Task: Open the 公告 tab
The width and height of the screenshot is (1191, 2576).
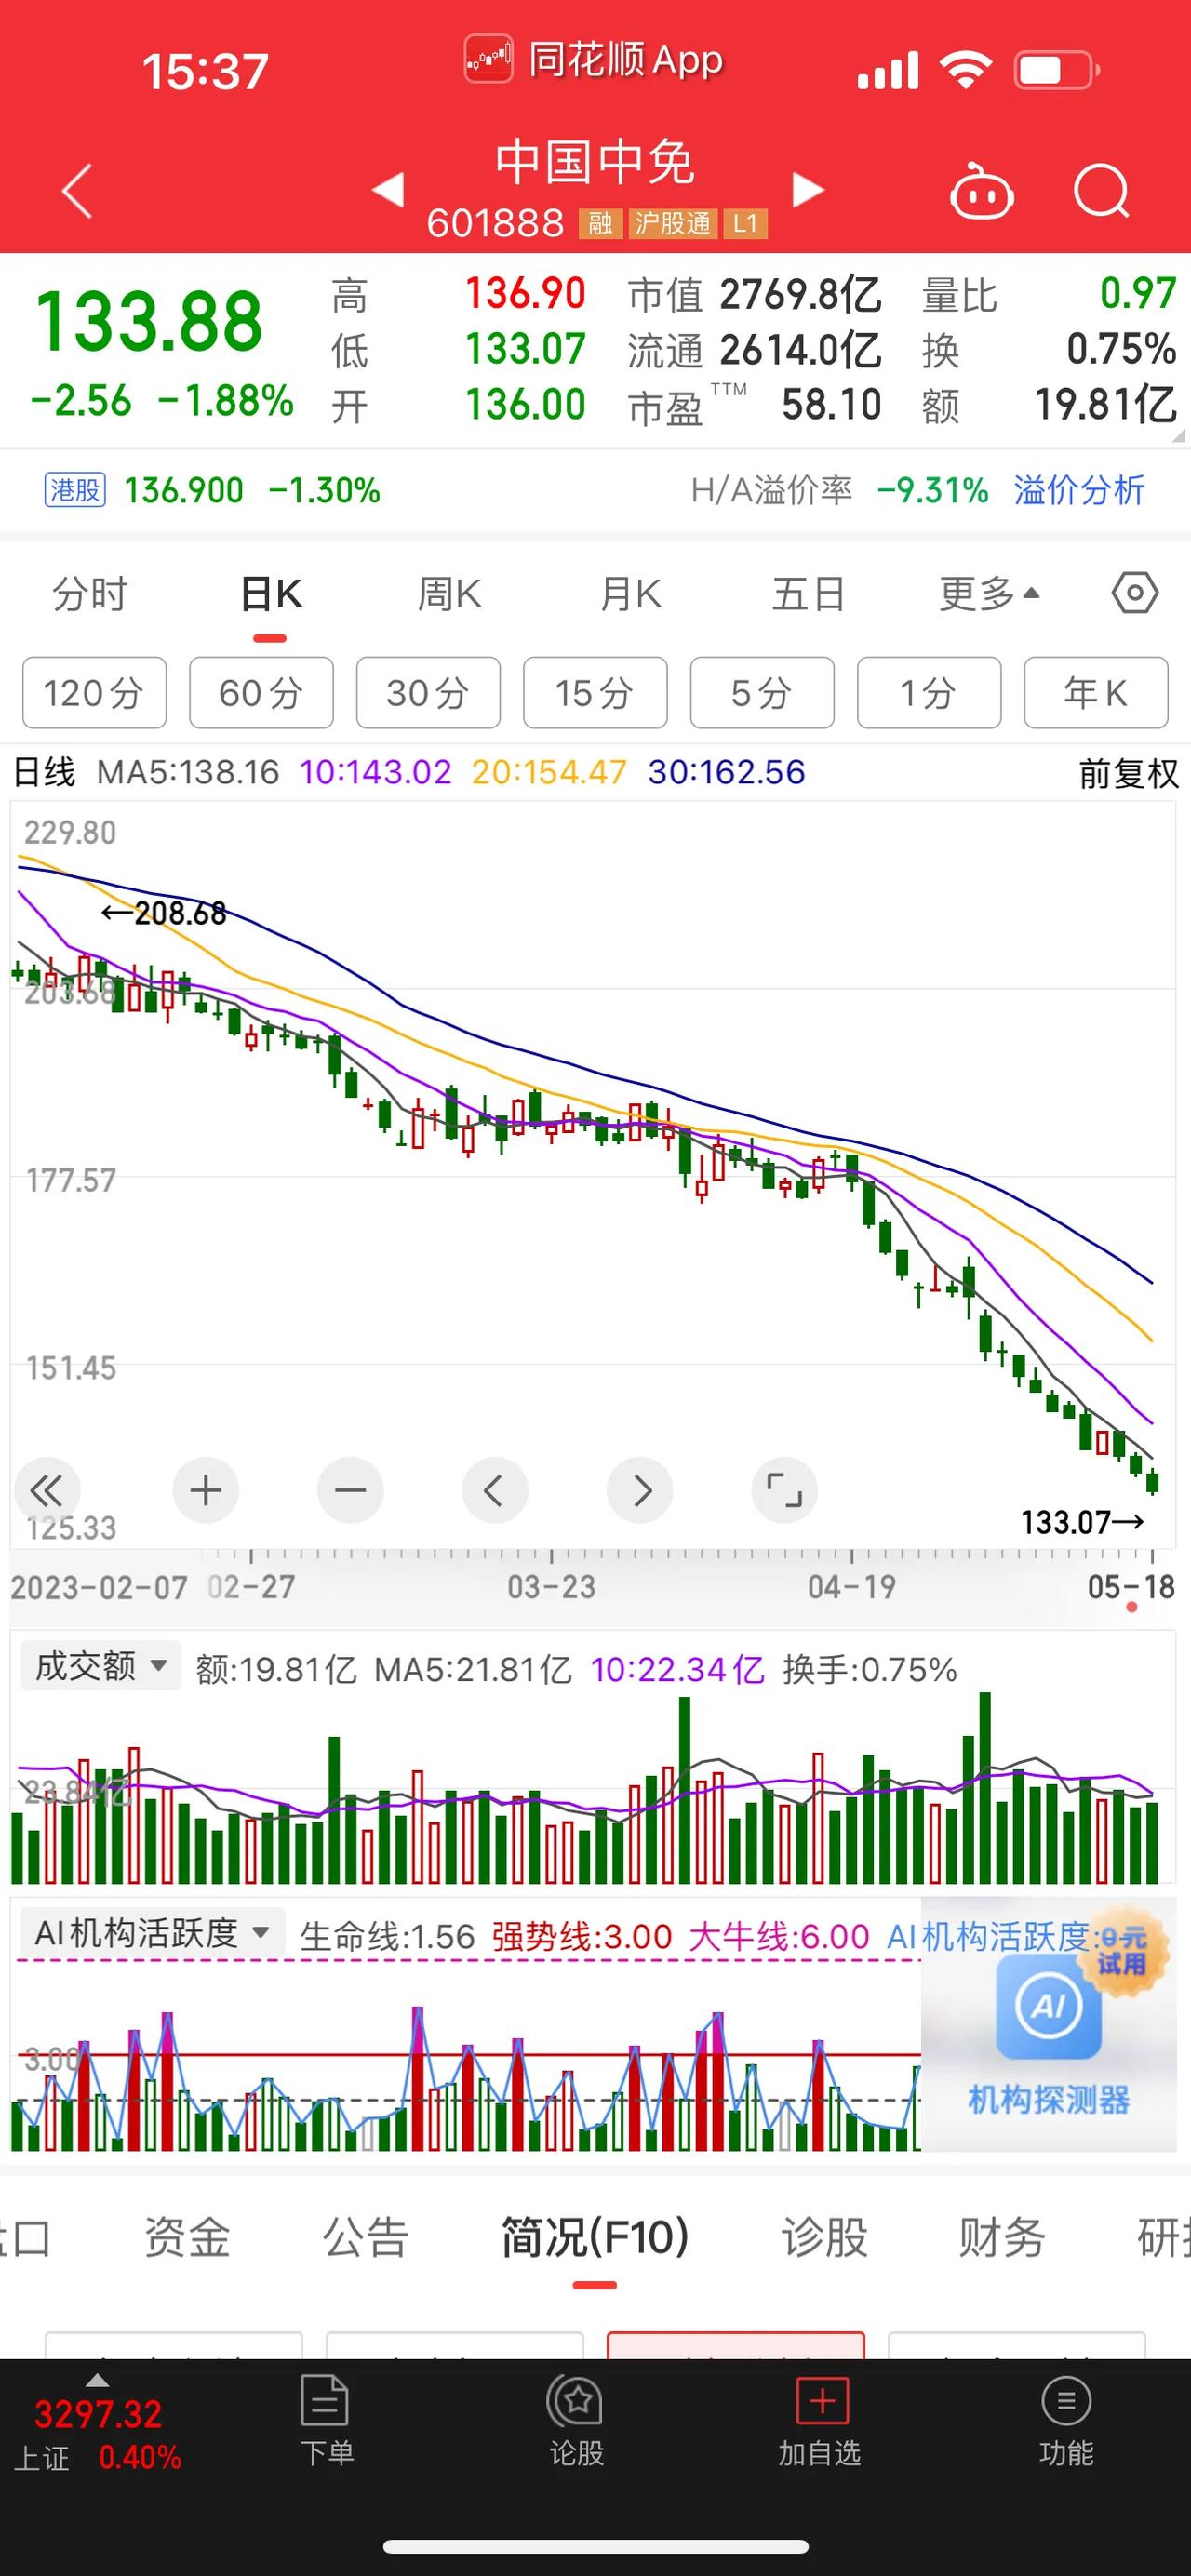Action: (x=366, y=2237)
